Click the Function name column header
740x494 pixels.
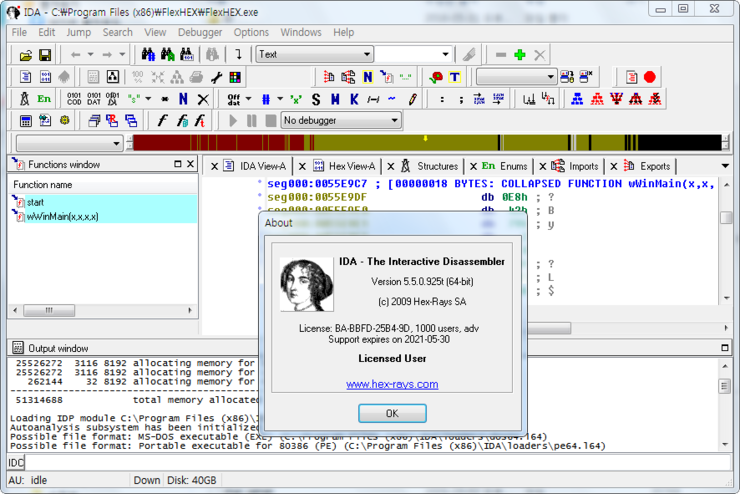[x=103, y=185]
